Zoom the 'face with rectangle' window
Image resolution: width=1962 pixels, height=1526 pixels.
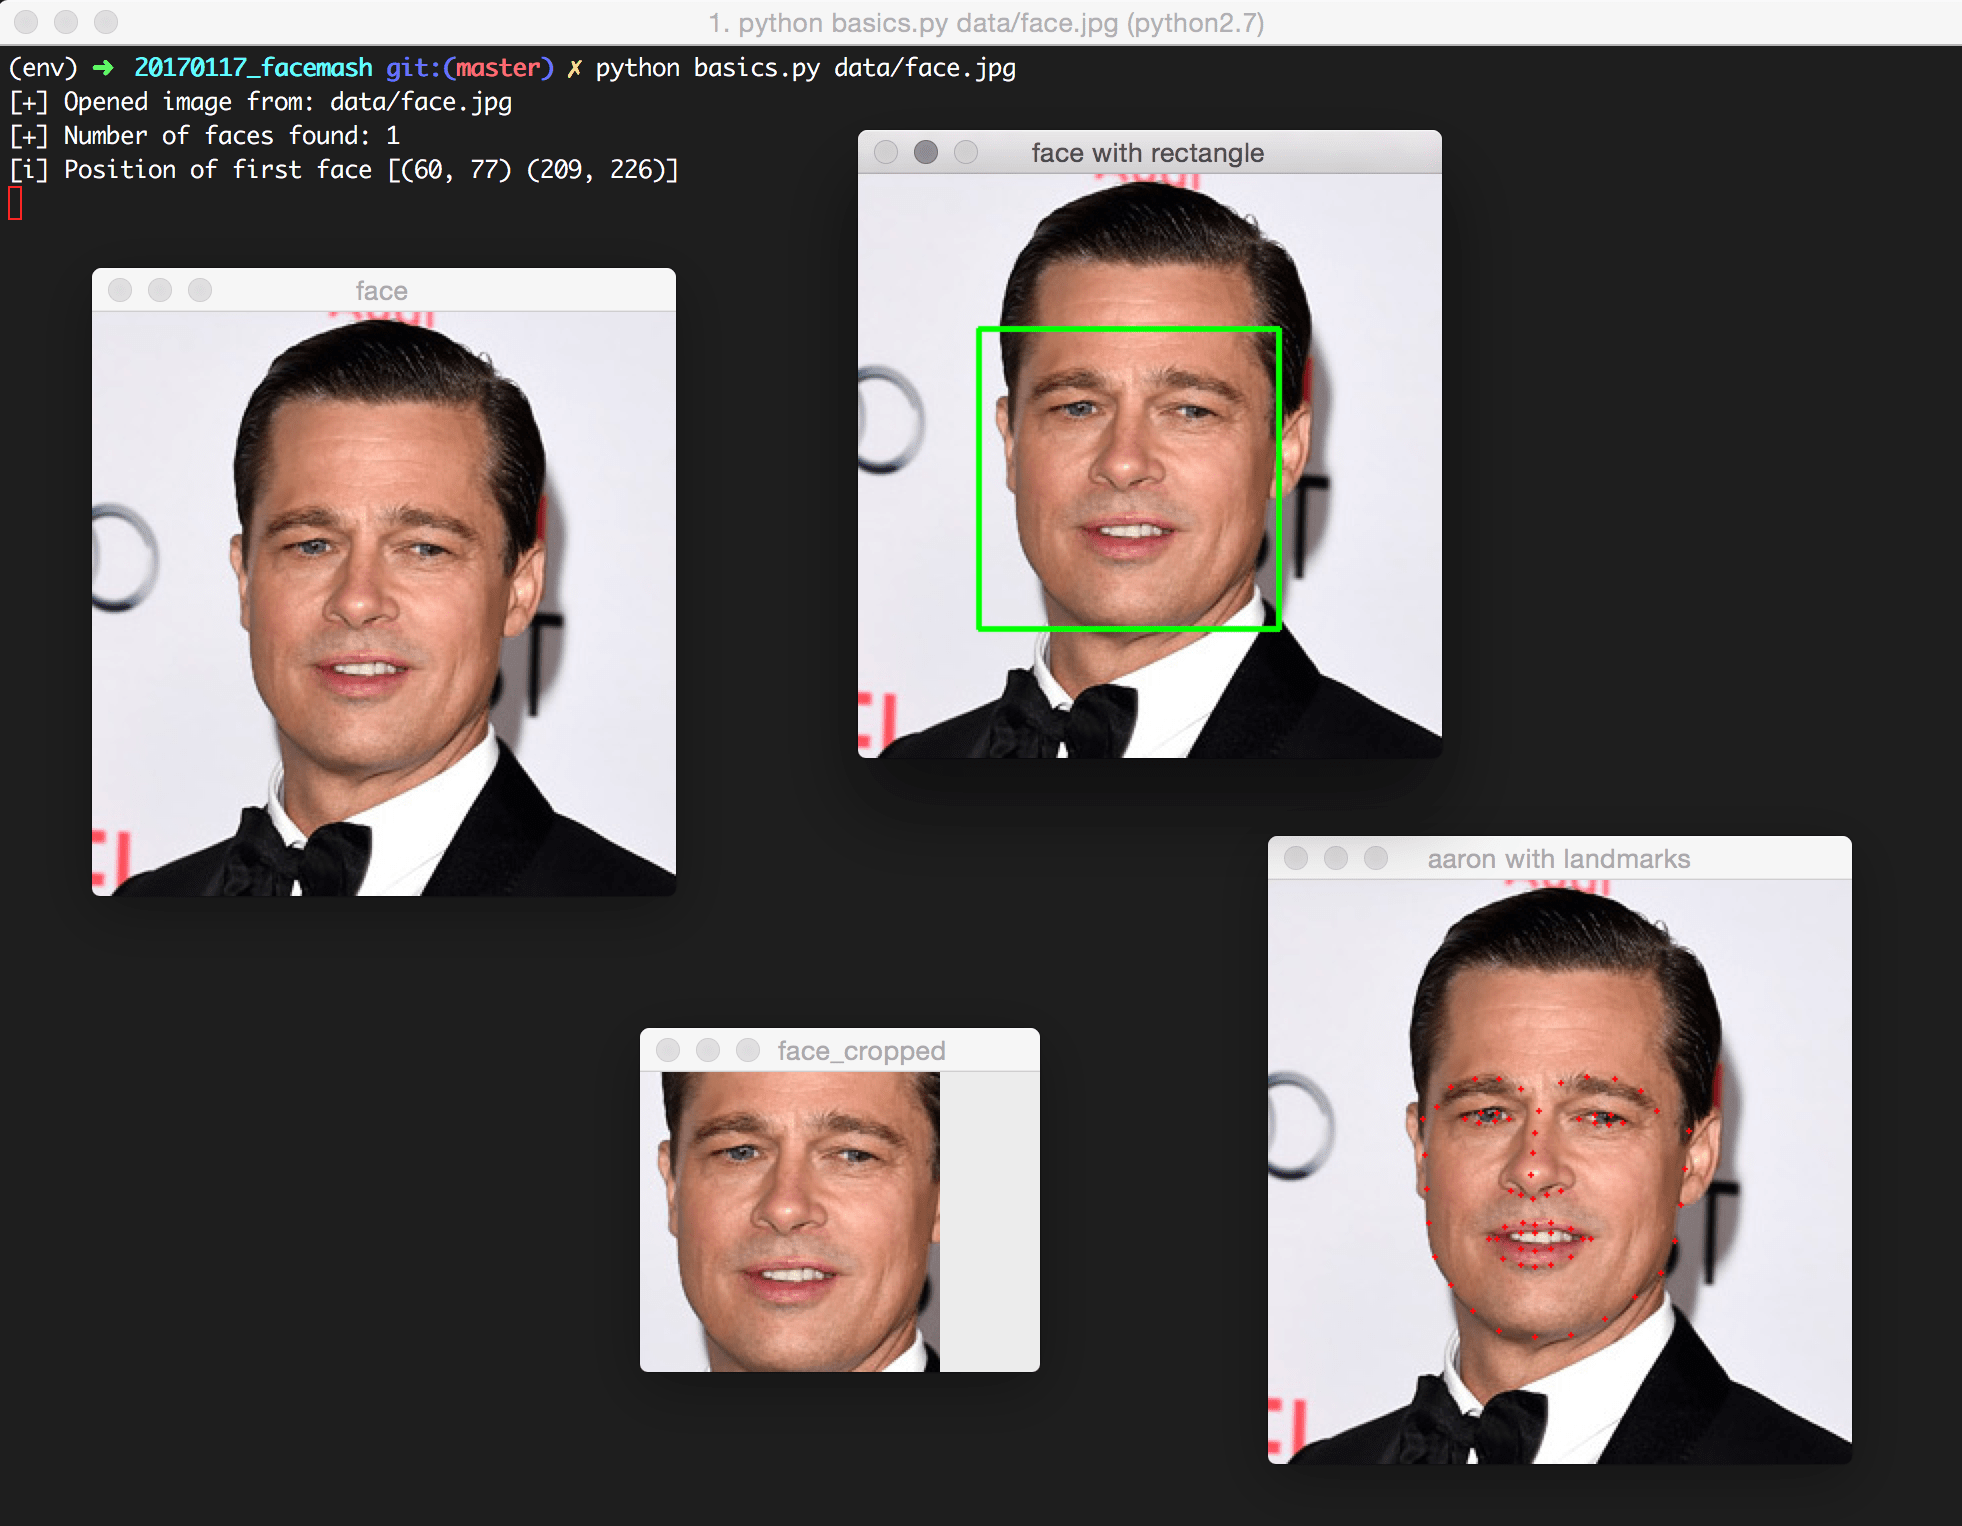point(966,152)
